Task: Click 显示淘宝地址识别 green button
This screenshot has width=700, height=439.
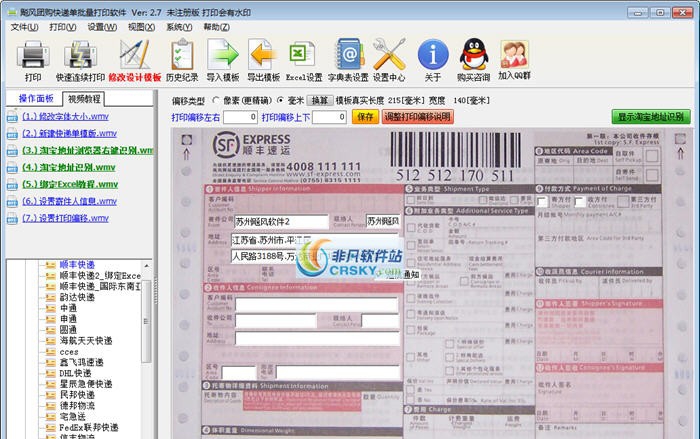Action: pos(650,117)
